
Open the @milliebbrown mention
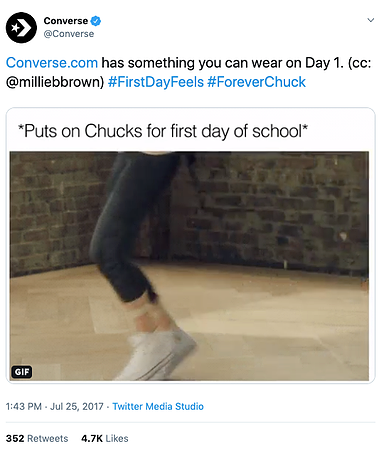[55, 82]
